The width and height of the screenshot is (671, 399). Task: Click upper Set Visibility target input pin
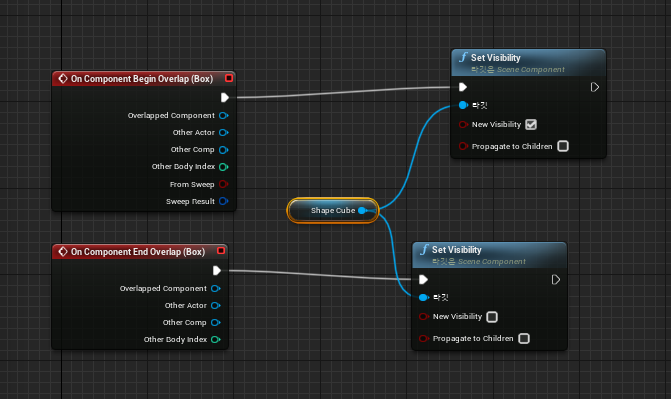coord(463,105)
